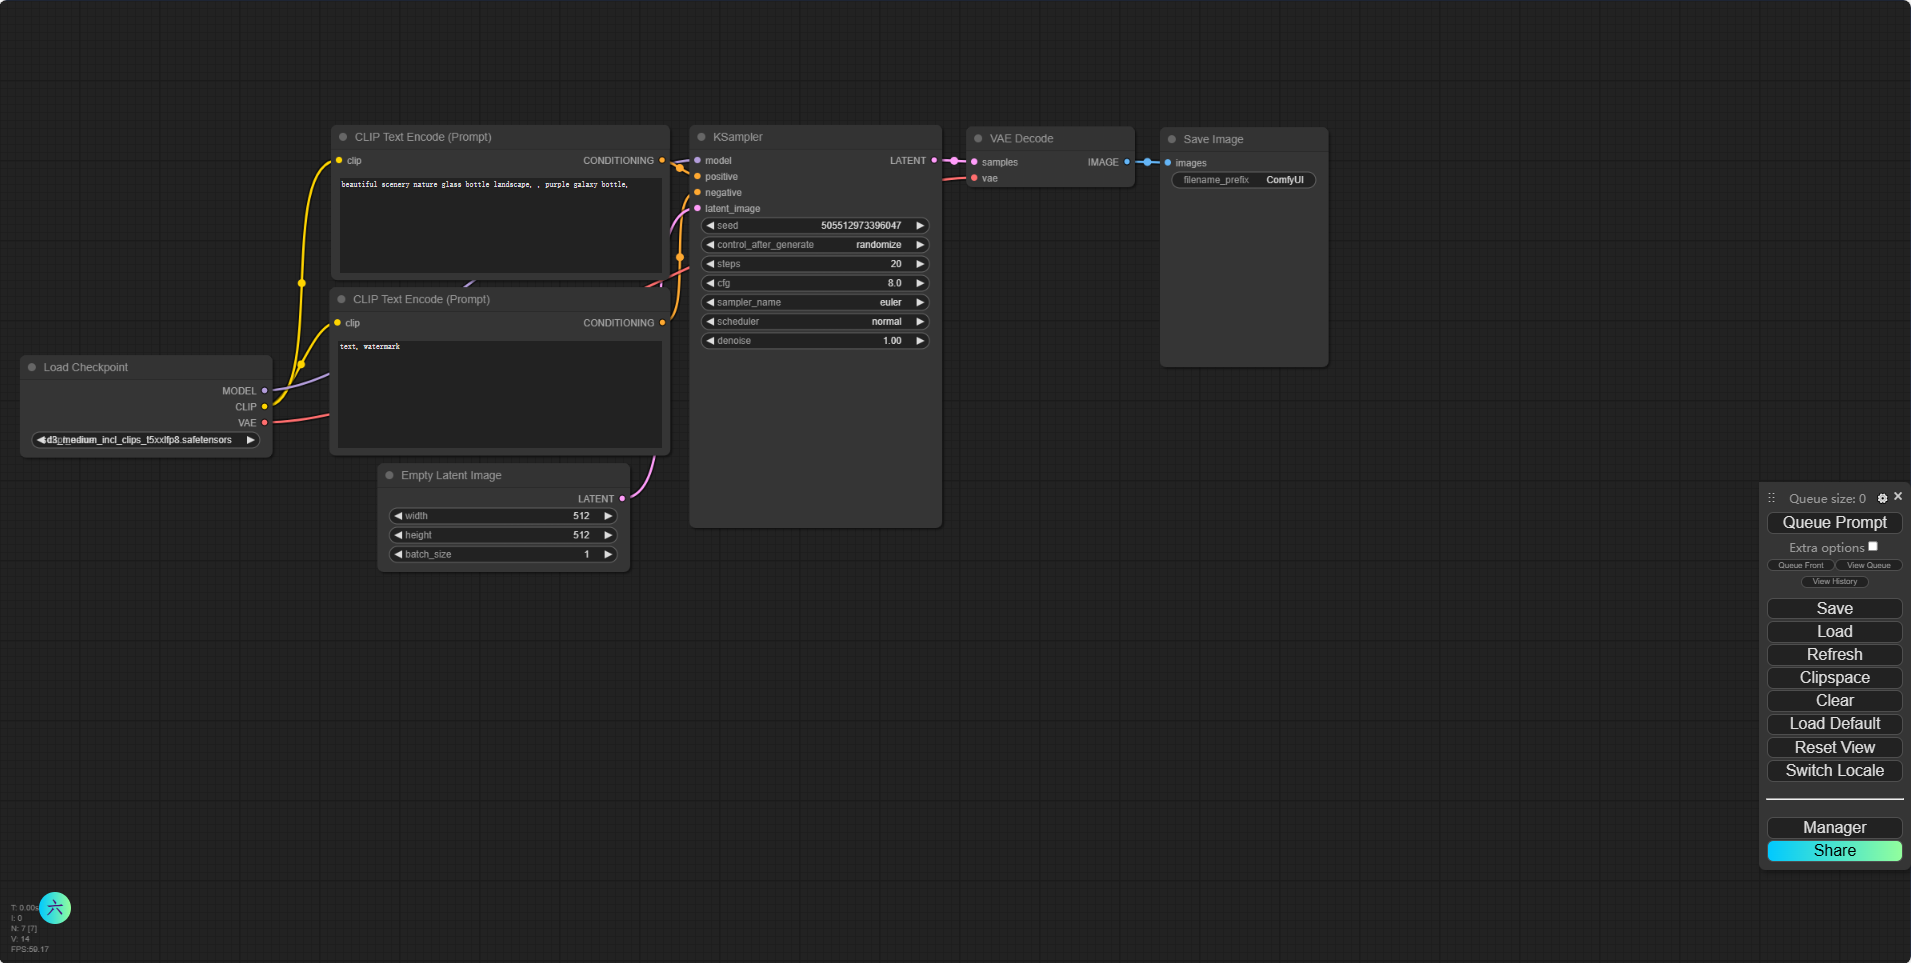The height and width of the screenshot is (963, 1911).
Task: Increase denoise with right arrow
Action: (920, 341)
